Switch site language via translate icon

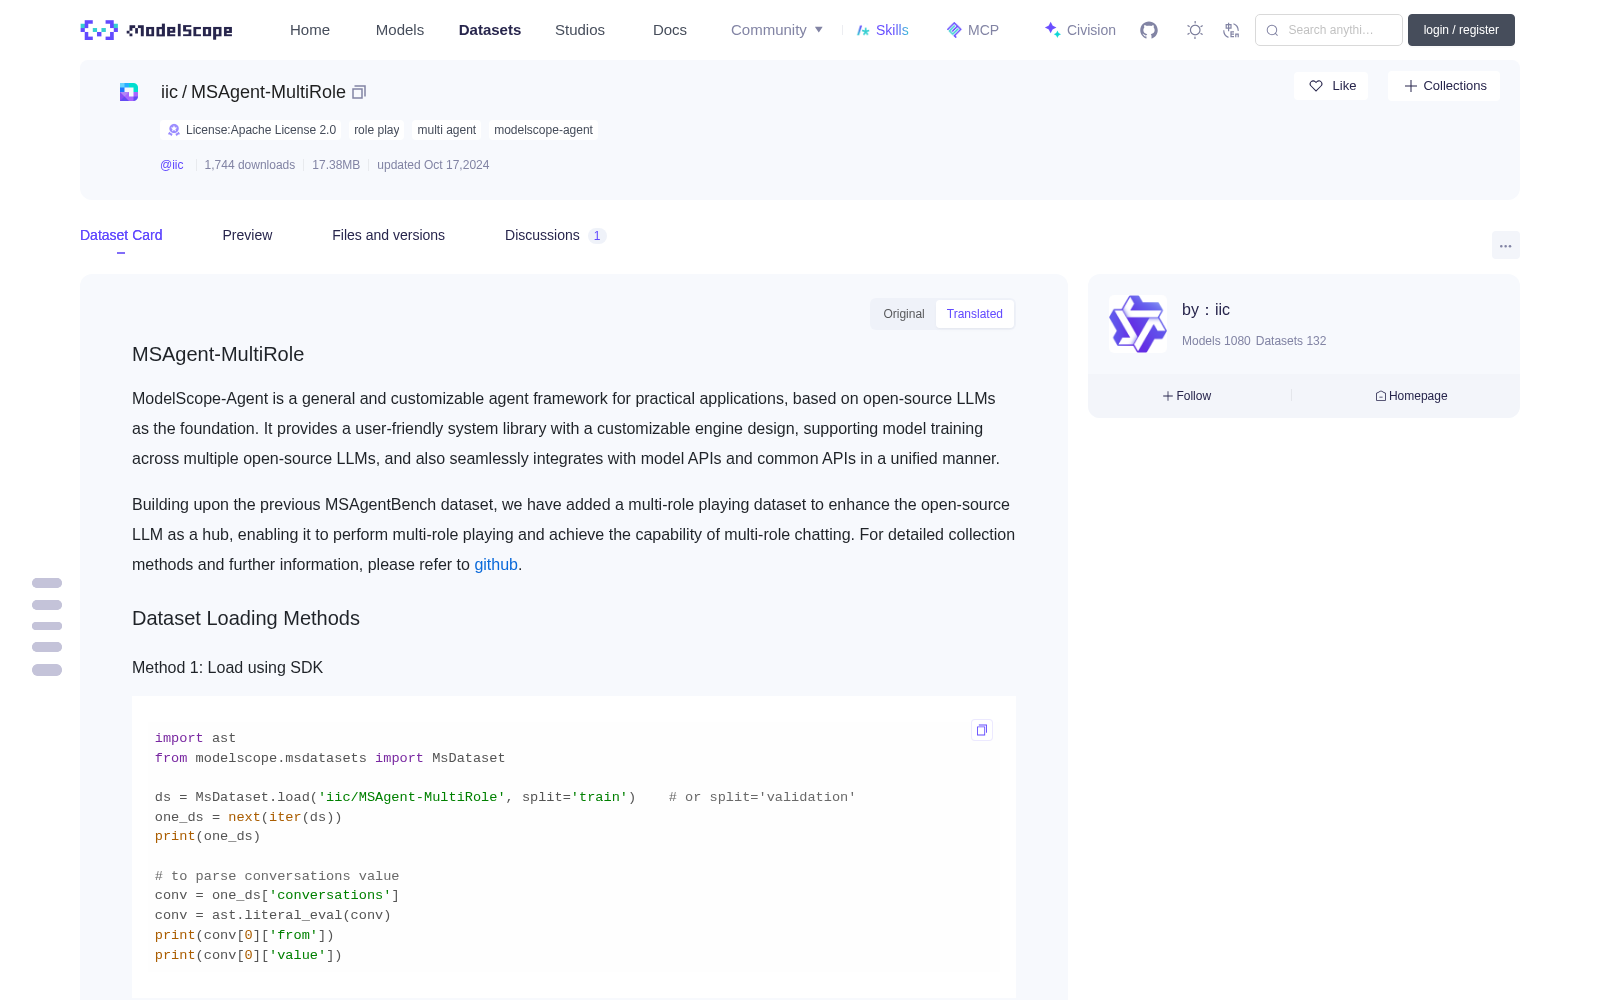(x=1232, y=30)
